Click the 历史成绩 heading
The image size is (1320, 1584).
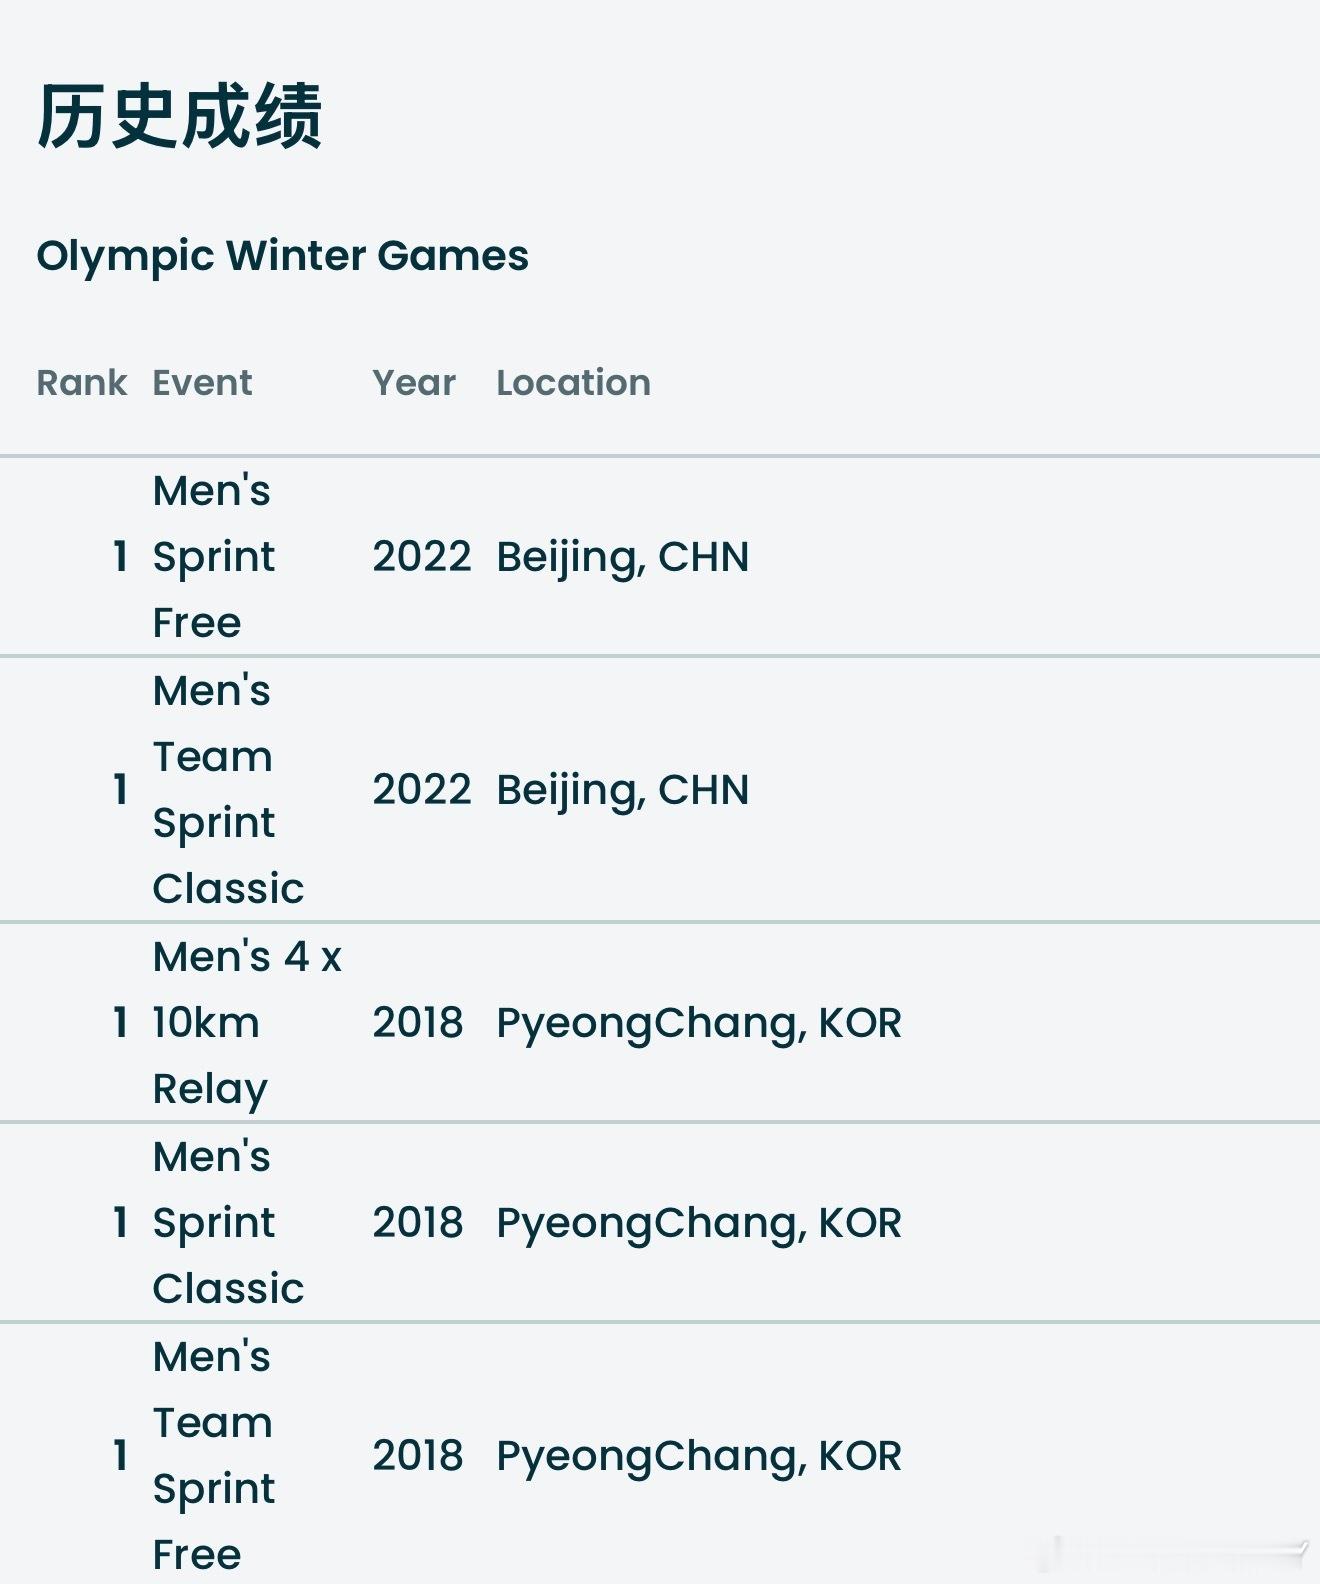click(180, 117)
